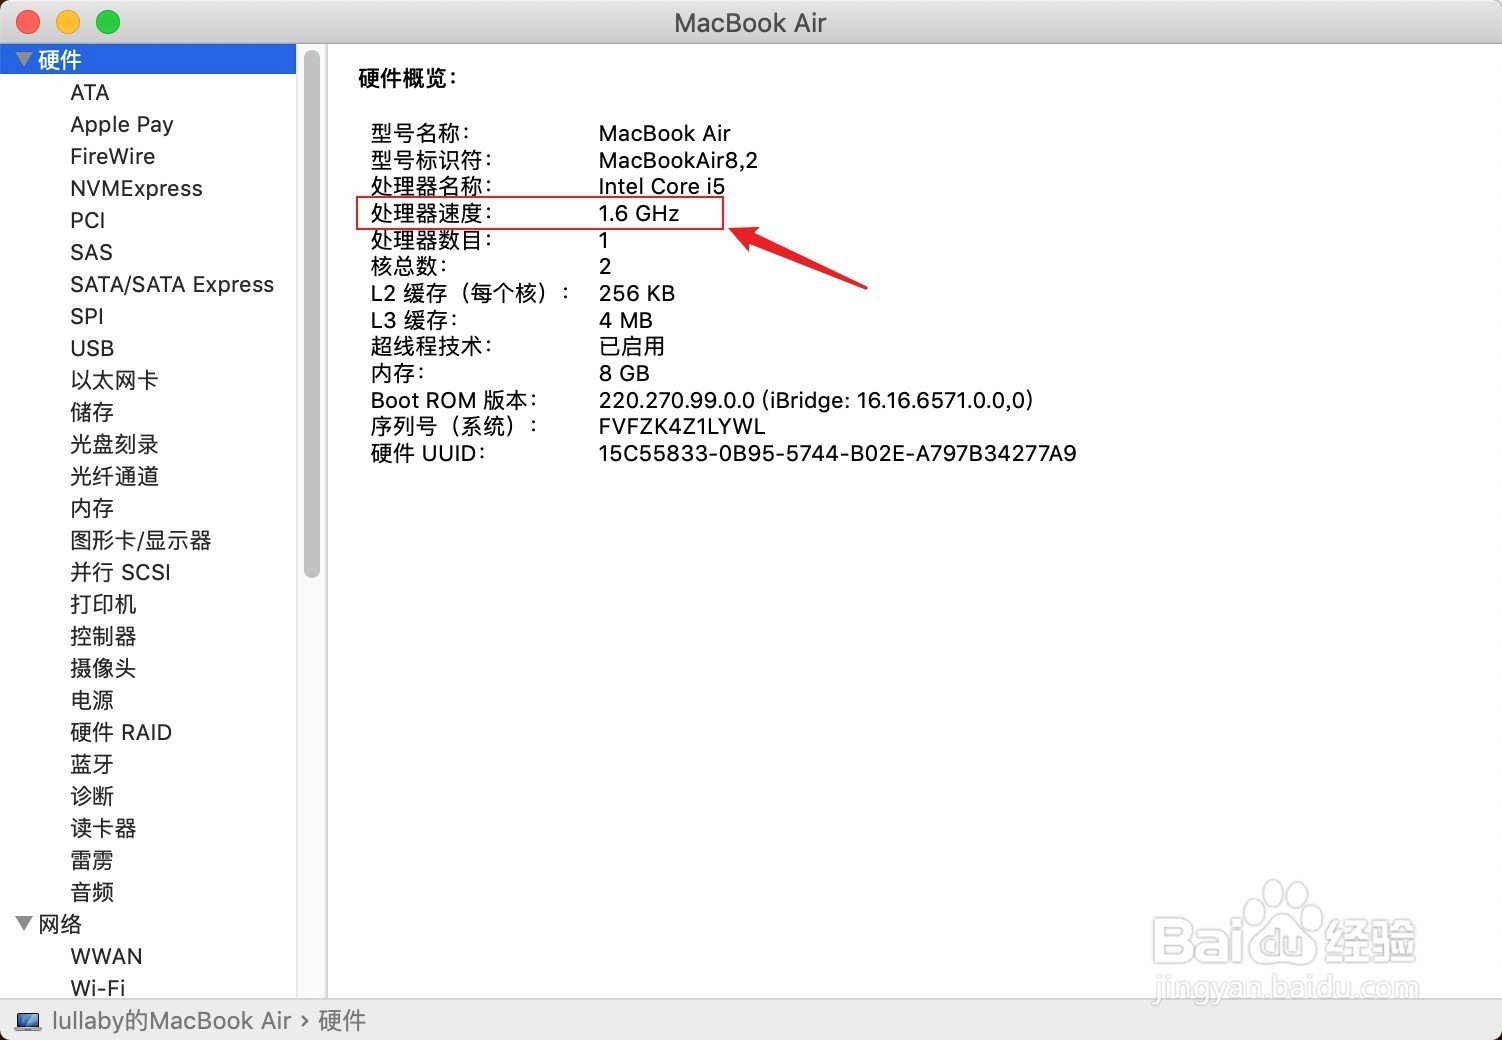
Task: Select 读卡器 in the sidebar
Action: (103, 828)
